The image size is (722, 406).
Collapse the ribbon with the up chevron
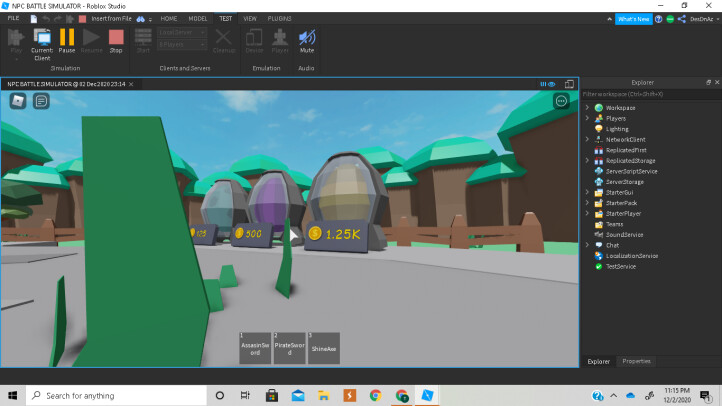610,19
